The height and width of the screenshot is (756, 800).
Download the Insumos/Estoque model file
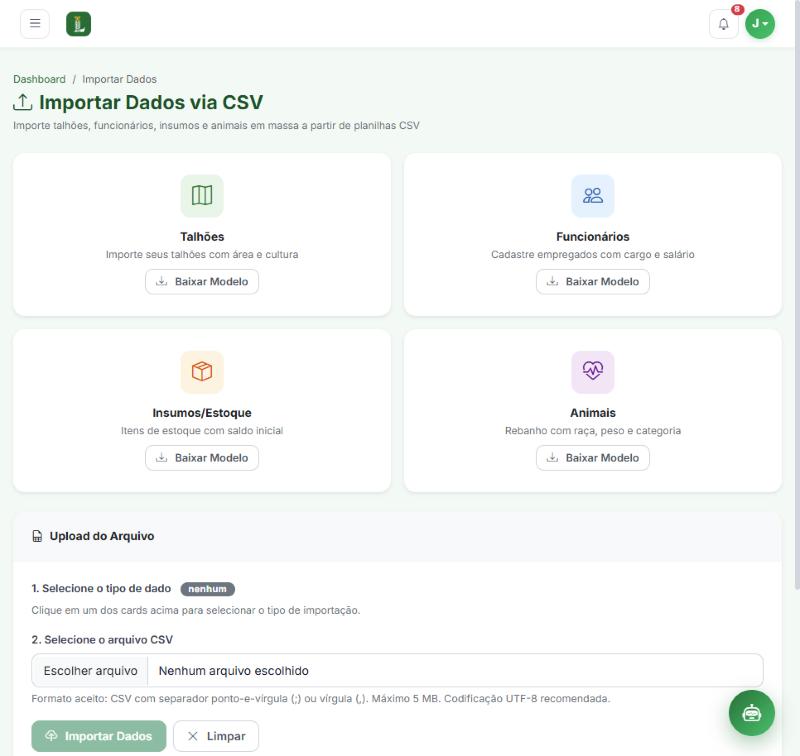pos(202,458)
